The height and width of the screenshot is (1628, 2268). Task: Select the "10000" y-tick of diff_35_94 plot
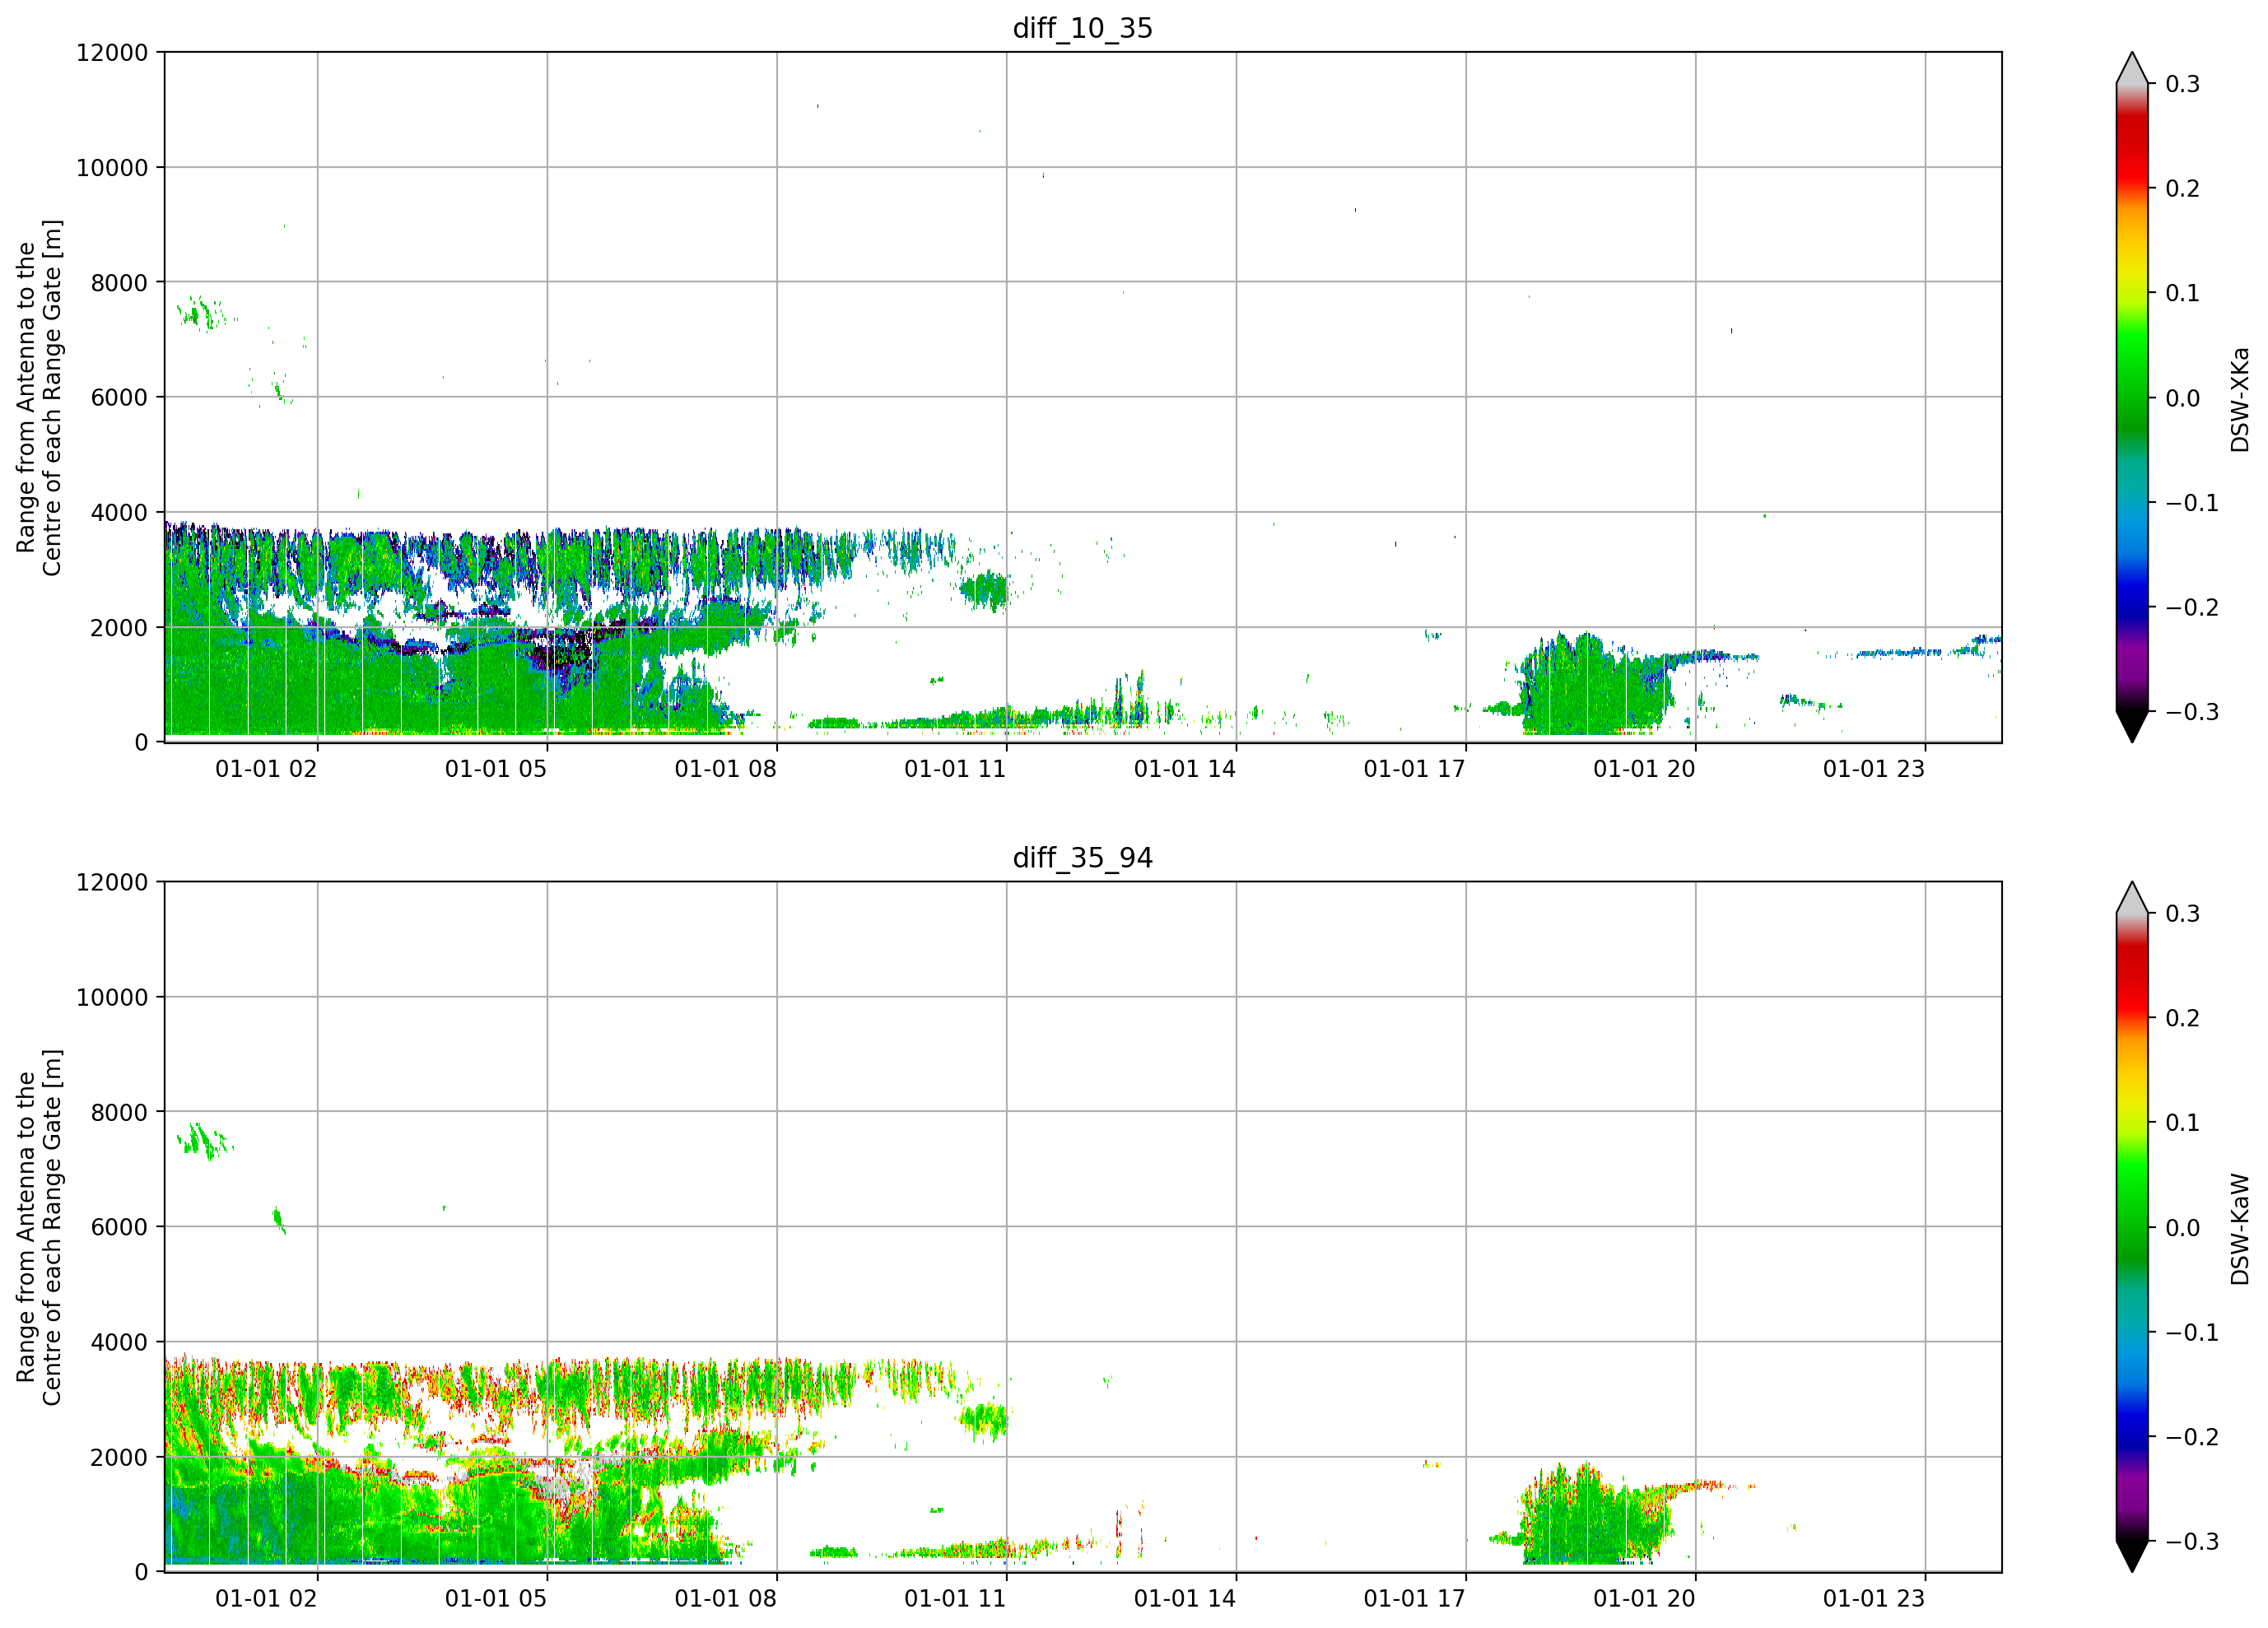click(x=112, y=998)
